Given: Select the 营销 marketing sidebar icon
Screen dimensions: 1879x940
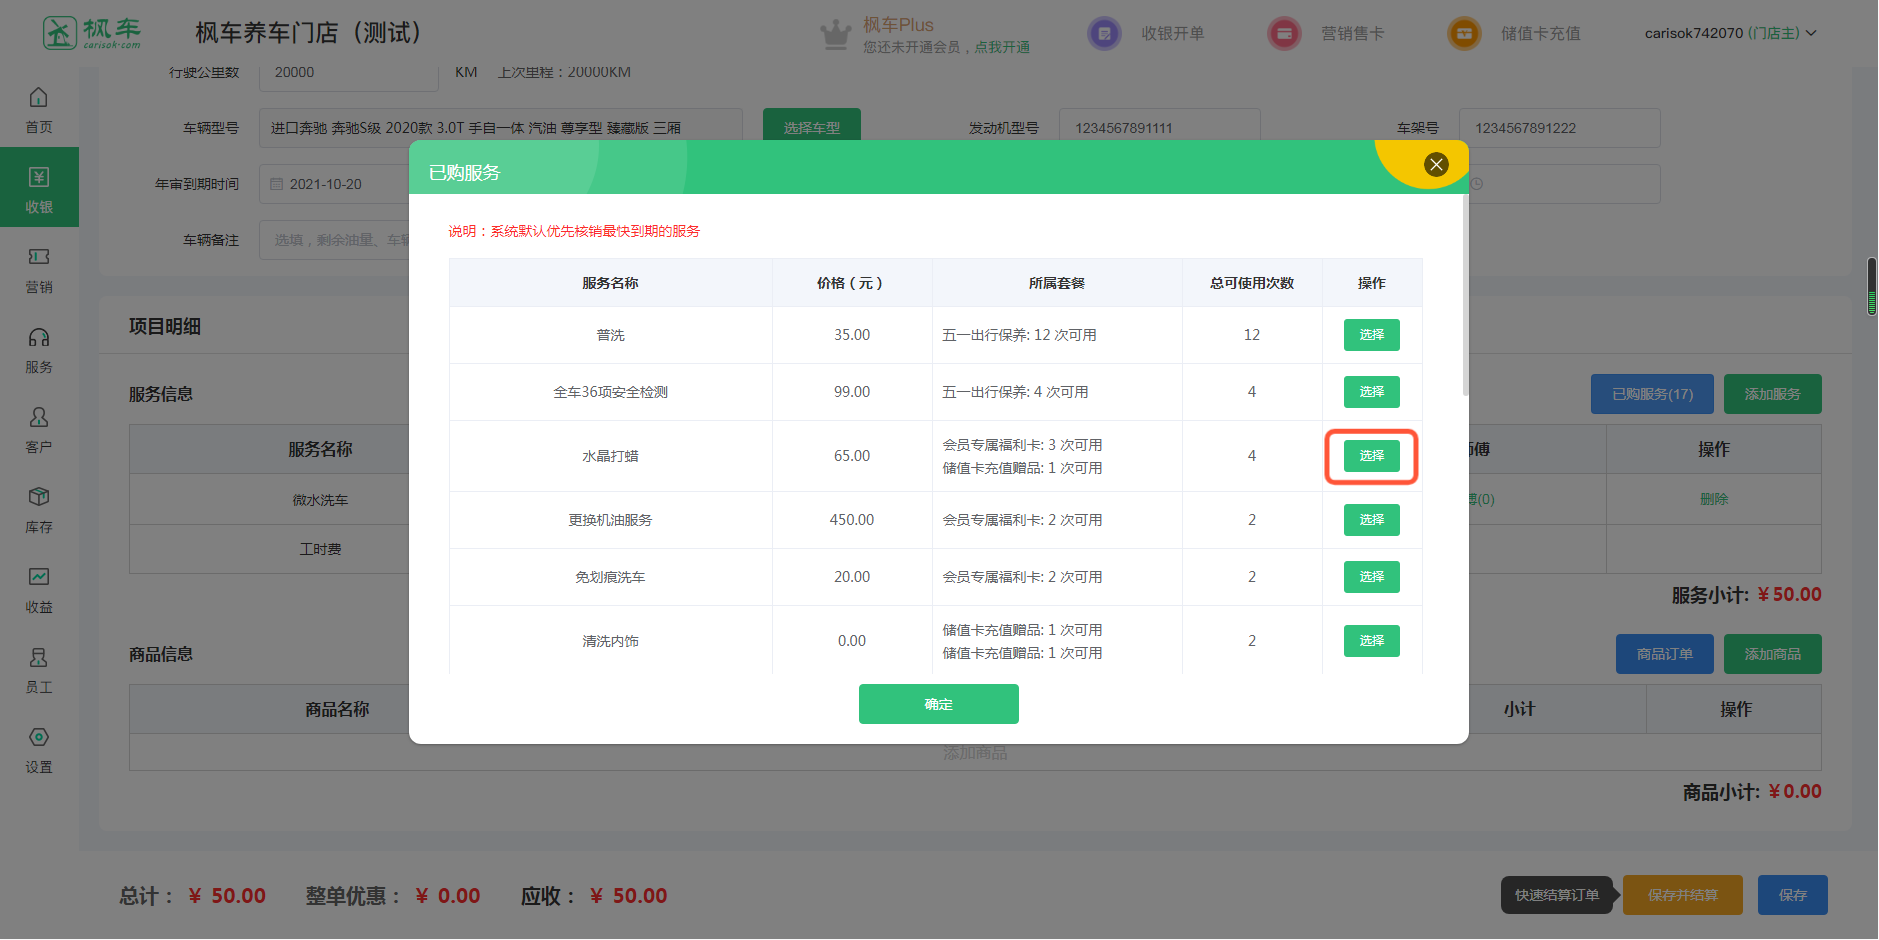Looking at the screenshot, I should coord(39,269).
